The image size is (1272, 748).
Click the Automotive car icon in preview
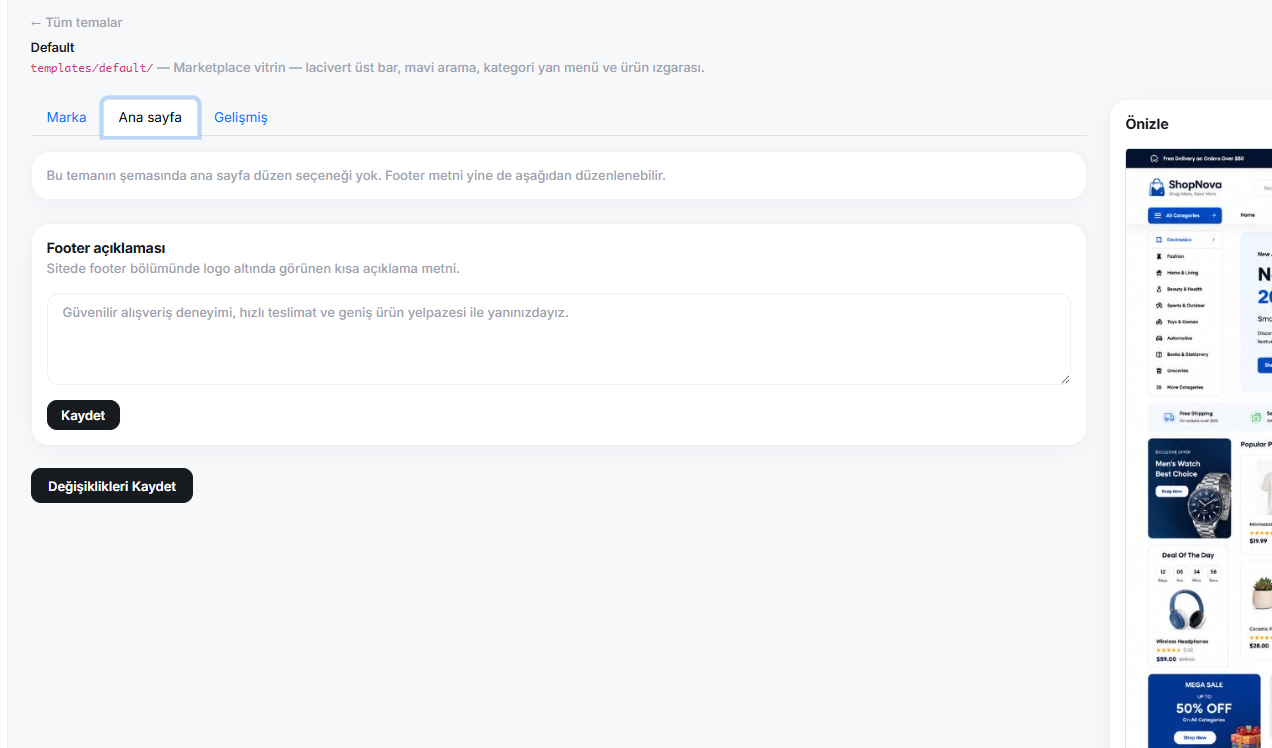(x=1159, y=338)
